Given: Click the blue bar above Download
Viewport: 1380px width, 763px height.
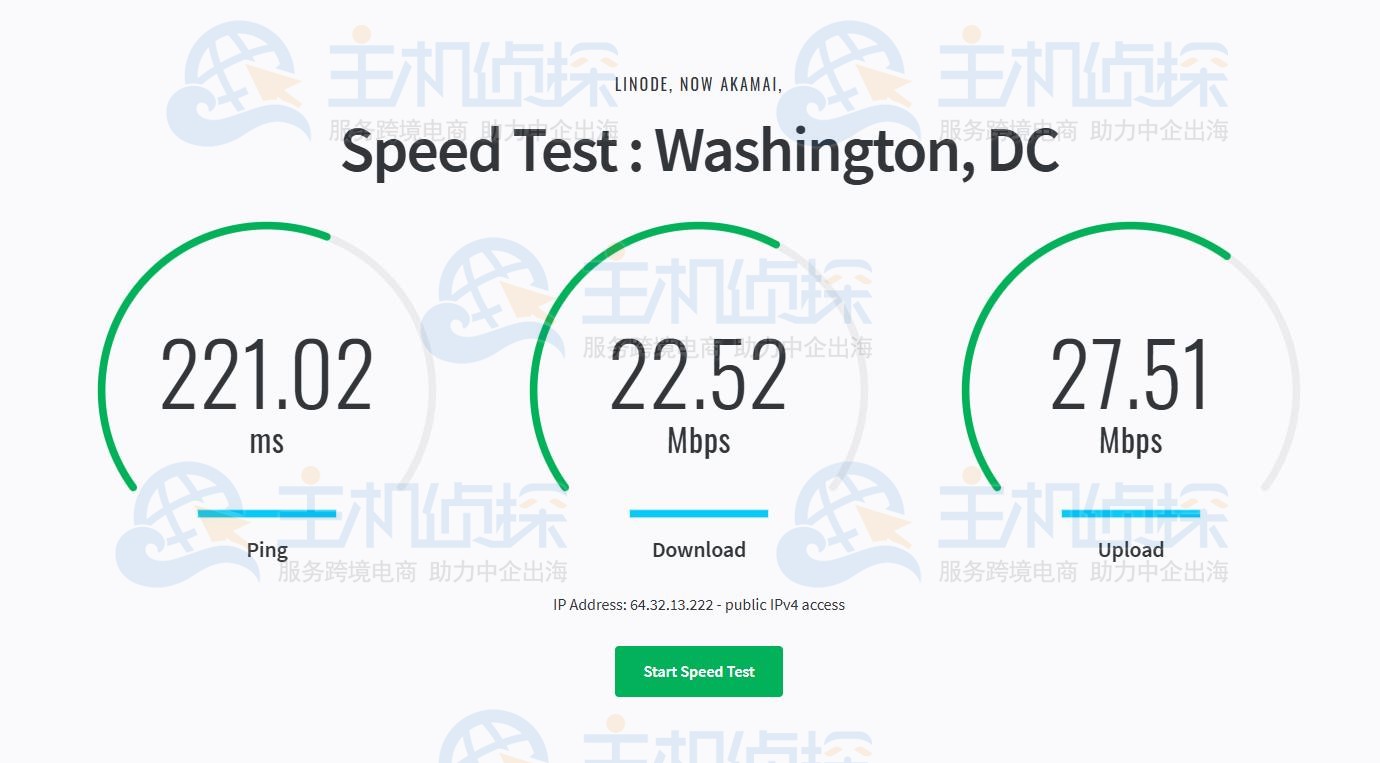Looking at the screenshot, I should tap(698, 514).
